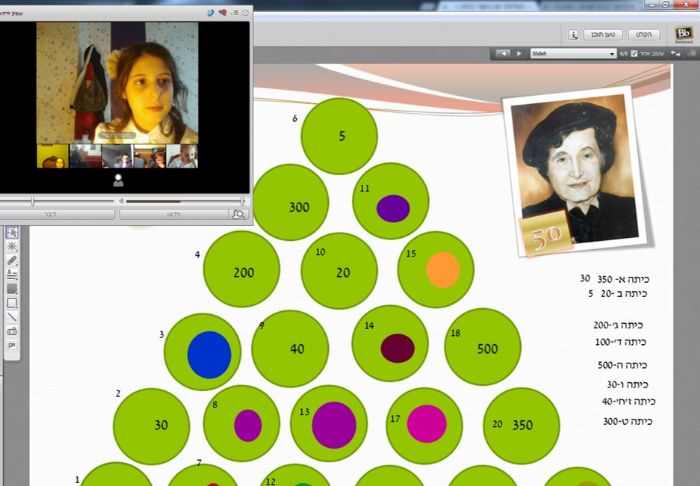Image resolution: width=700 pixels, height=486 pixels.
Task: Click the purple dot in circle 13
Action: 334,425
